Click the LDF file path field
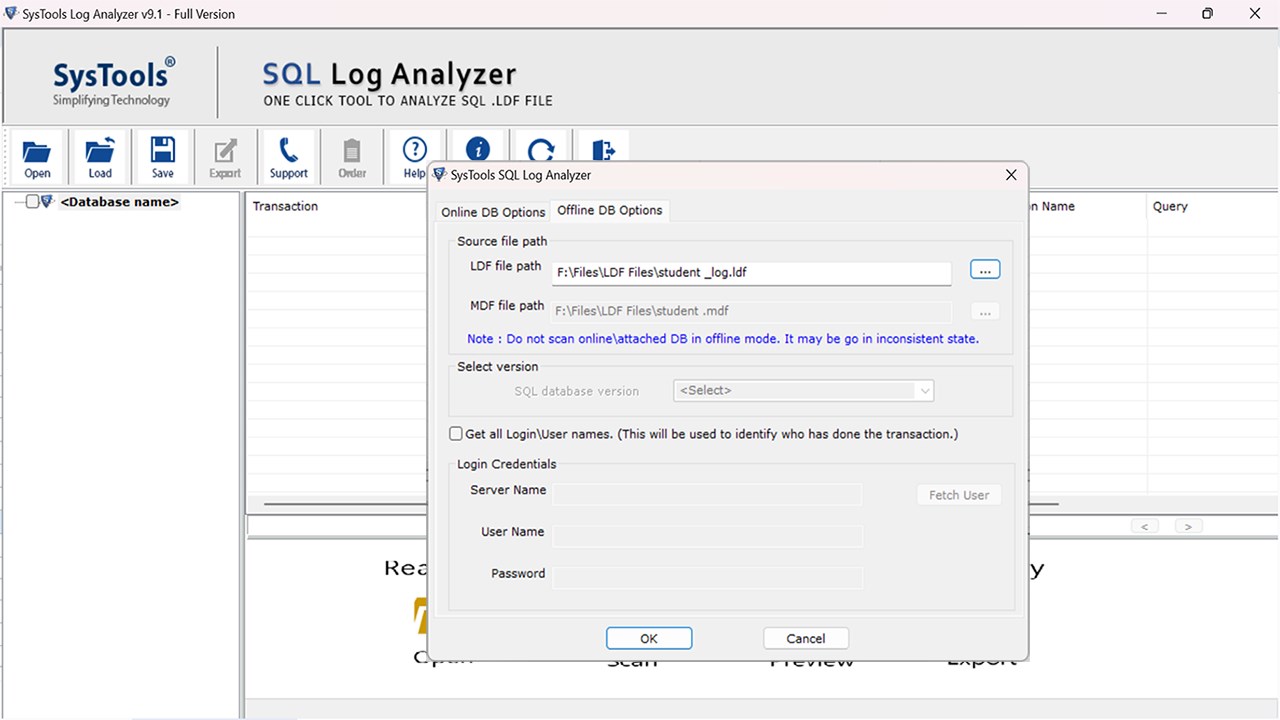The width and height of the screenshot is (1280, 720). point(751,273)
